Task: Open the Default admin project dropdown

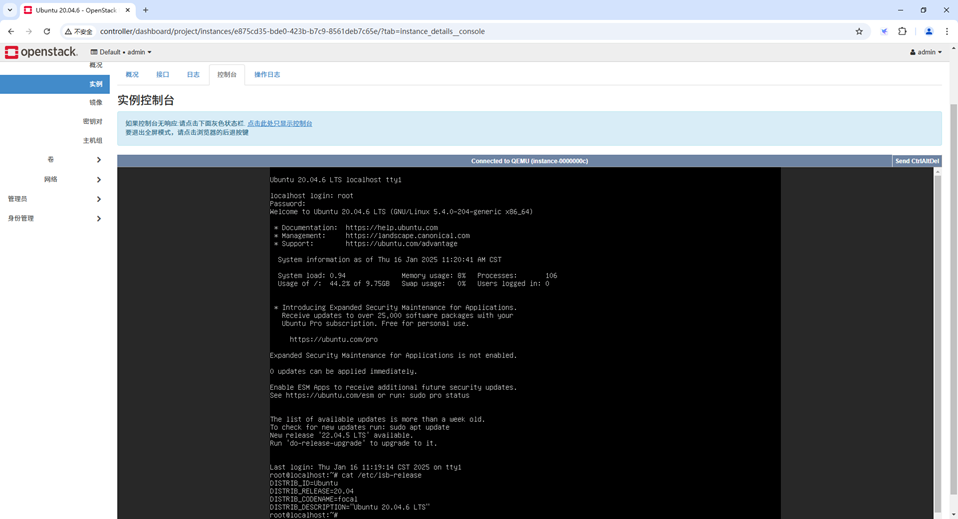Action: click(x=121, y=52)
